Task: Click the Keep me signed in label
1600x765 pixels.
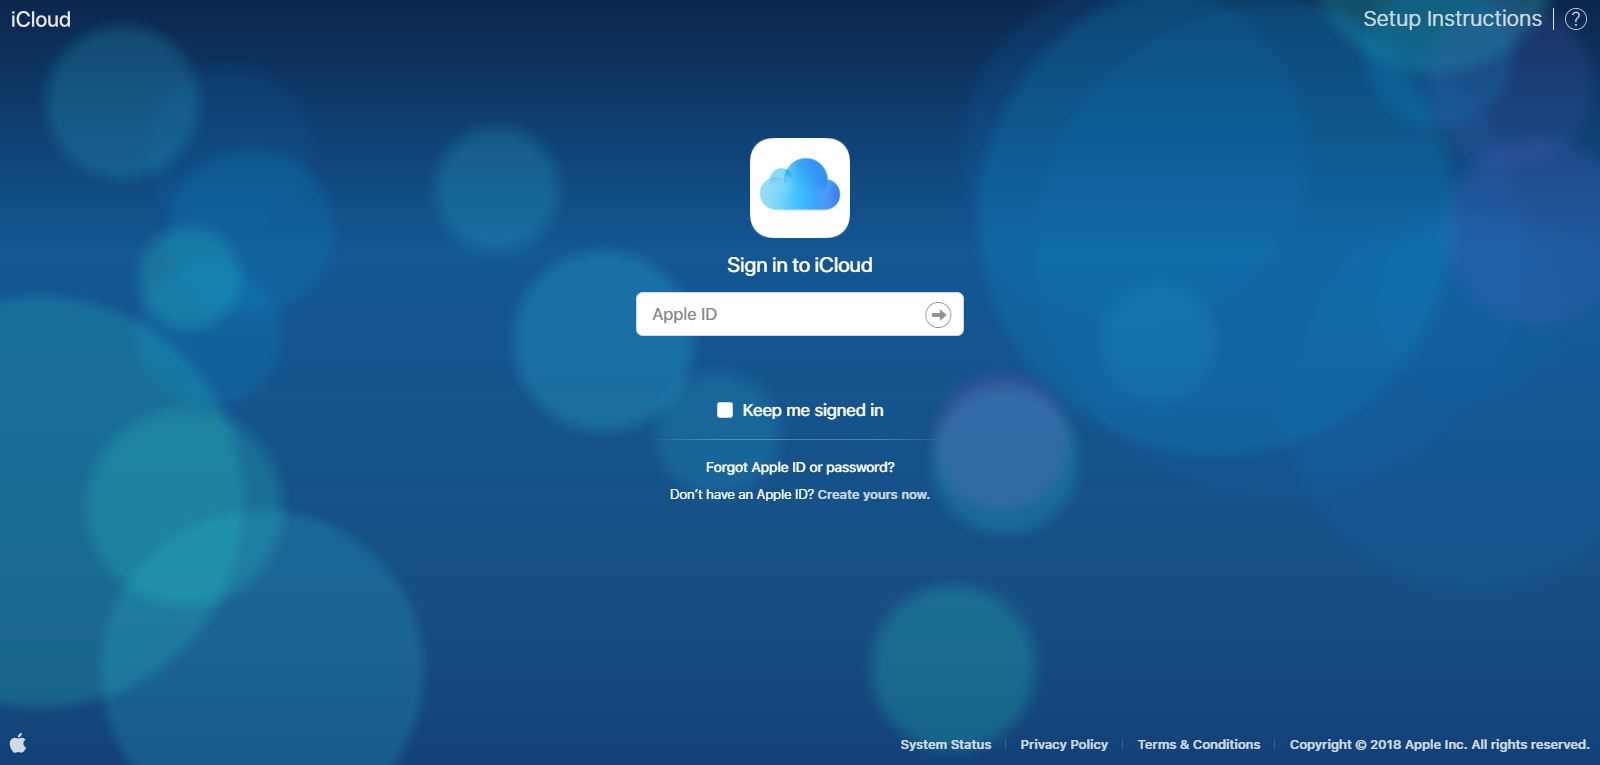Action: click(x=813, y=410)
